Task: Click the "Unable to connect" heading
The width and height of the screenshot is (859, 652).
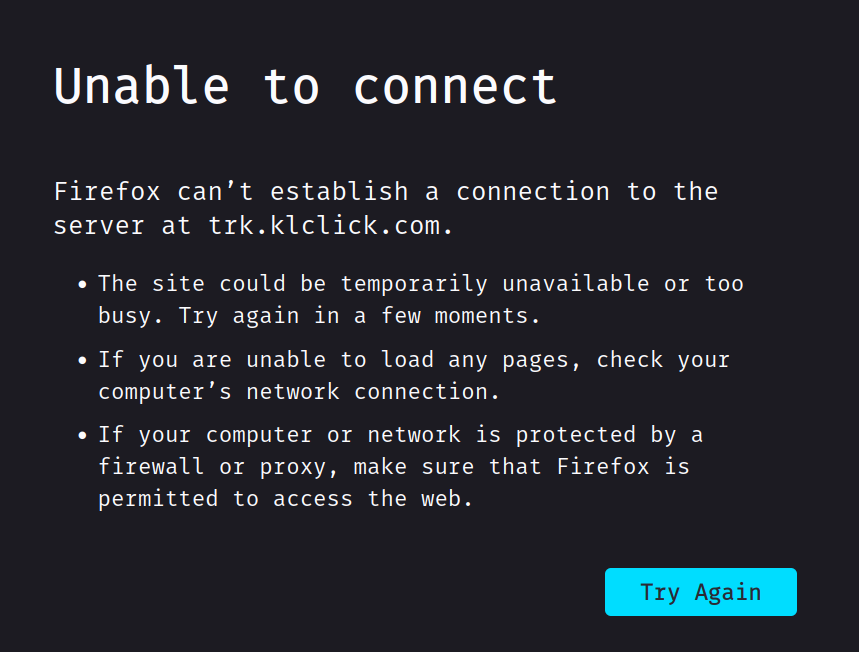Action: 305,87
